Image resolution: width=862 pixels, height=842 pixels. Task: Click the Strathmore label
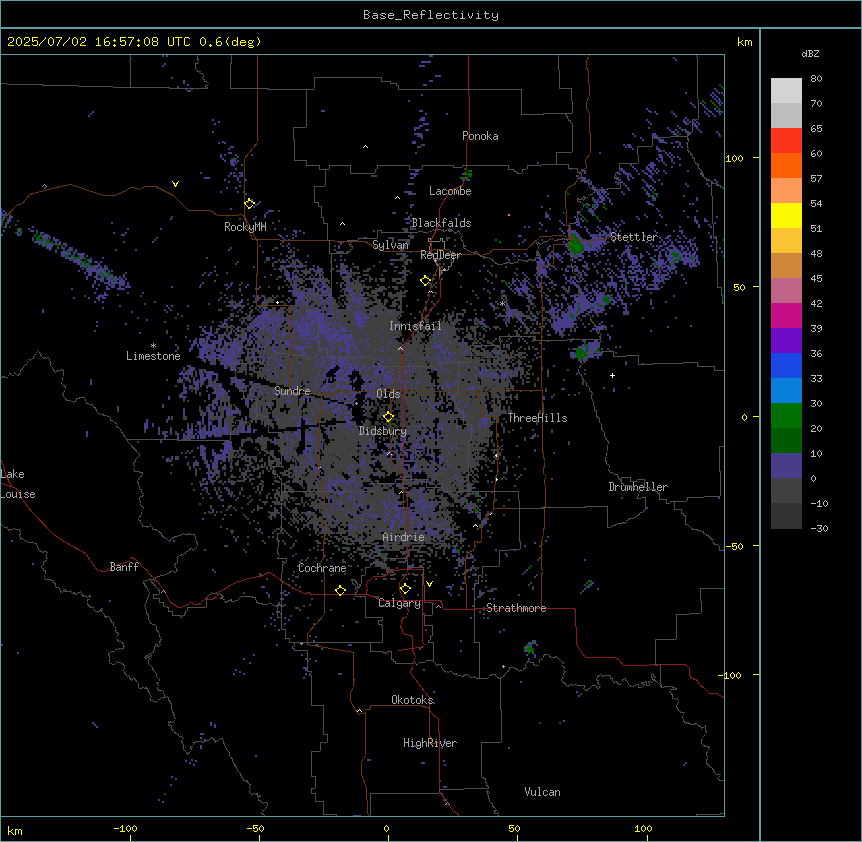(516, 608)
